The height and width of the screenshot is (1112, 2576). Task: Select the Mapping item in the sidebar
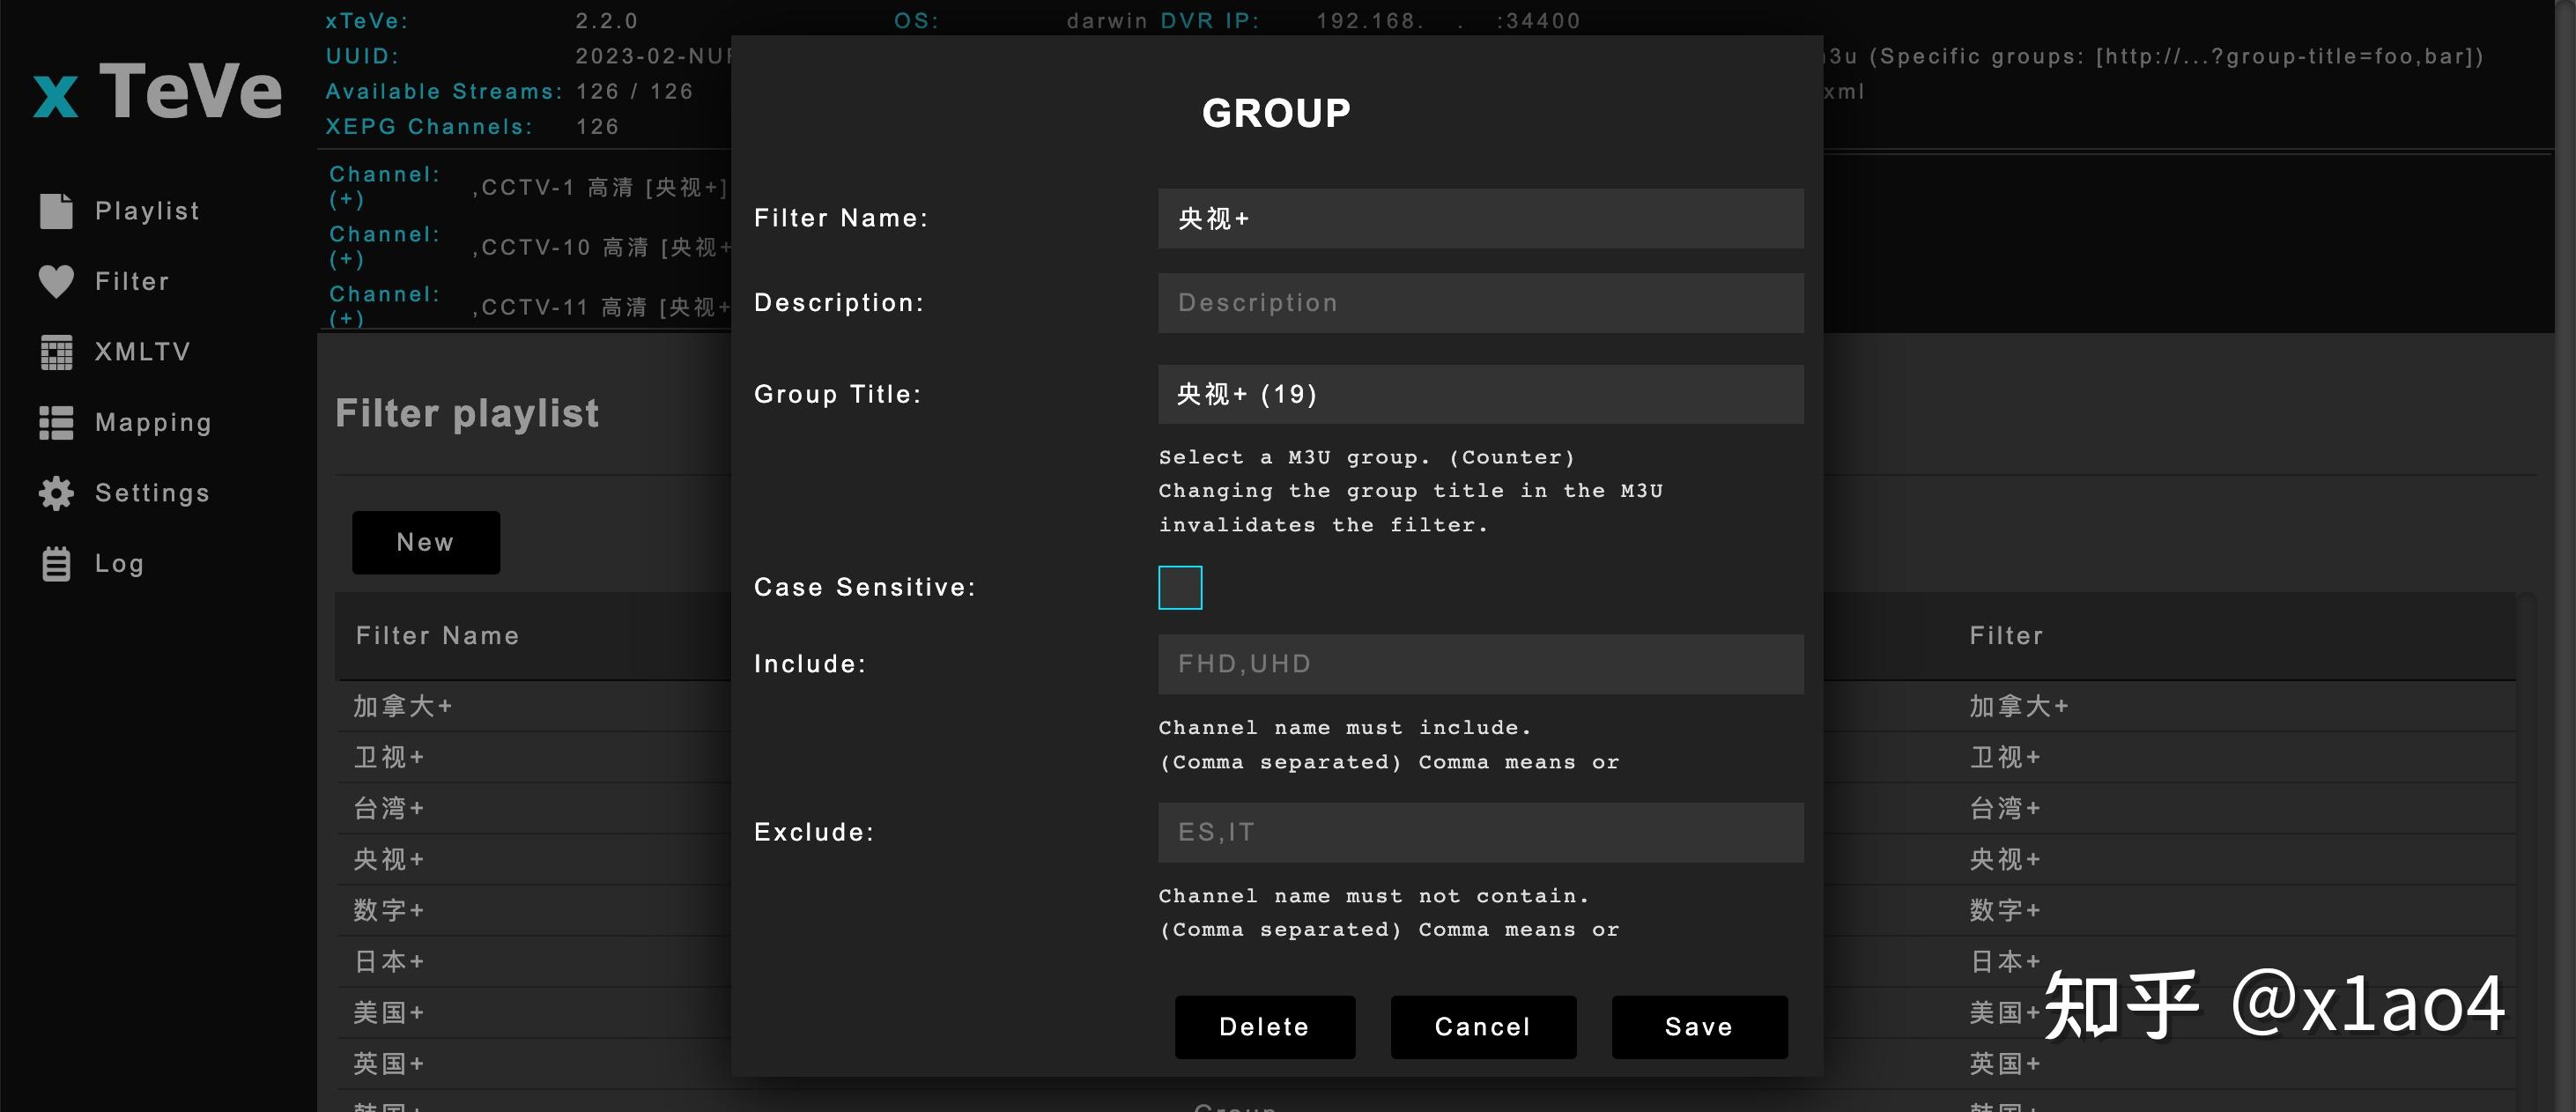click(x=153, y=422)
